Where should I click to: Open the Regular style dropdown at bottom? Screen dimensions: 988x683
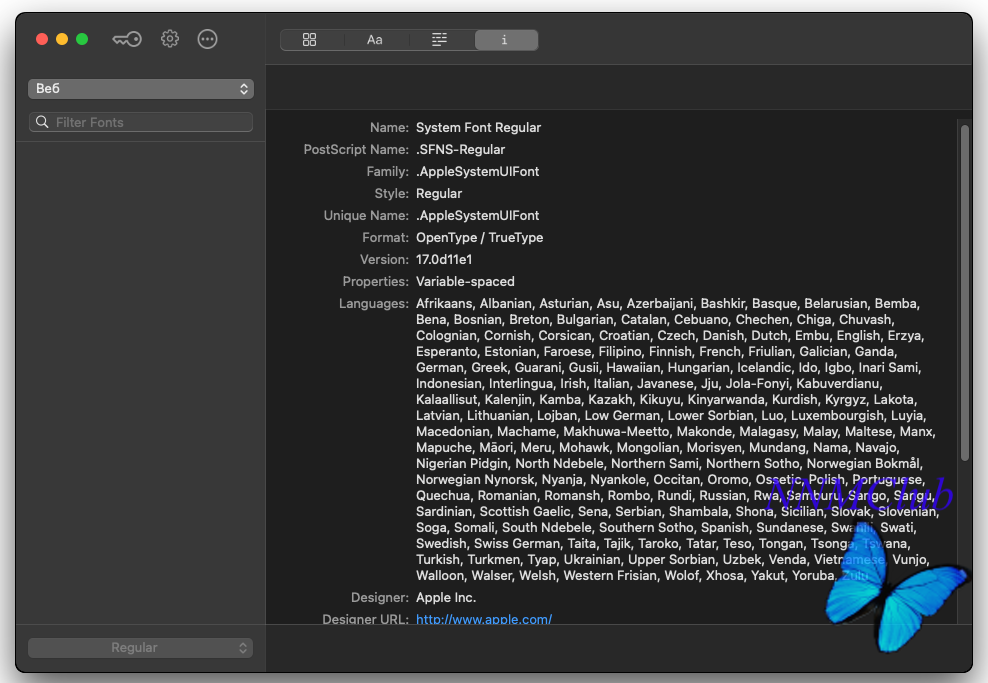pos(141,648)
